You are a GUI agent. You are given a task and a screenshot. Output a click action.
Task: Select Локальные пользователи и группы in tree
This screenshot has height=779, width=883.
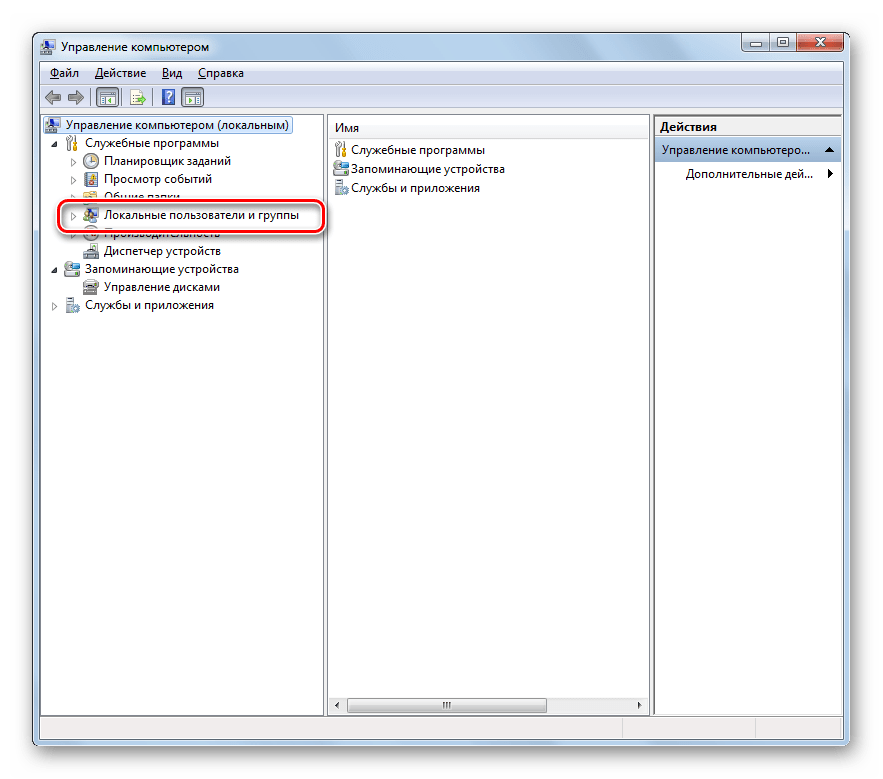click(201, 215)
